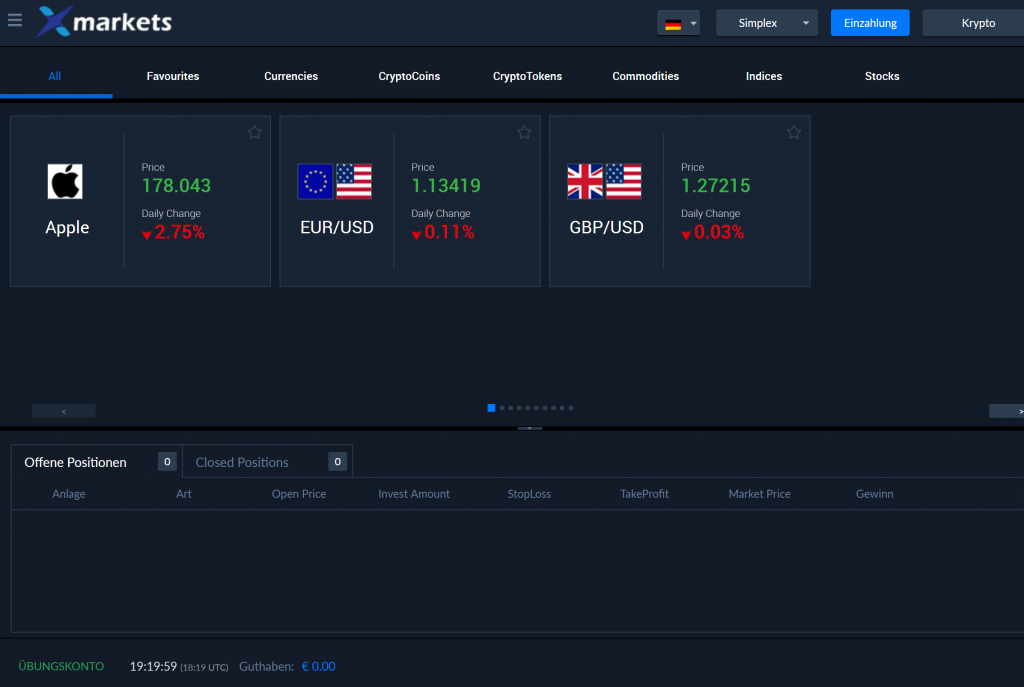Click the Art column header

click(x=184, y=494)
